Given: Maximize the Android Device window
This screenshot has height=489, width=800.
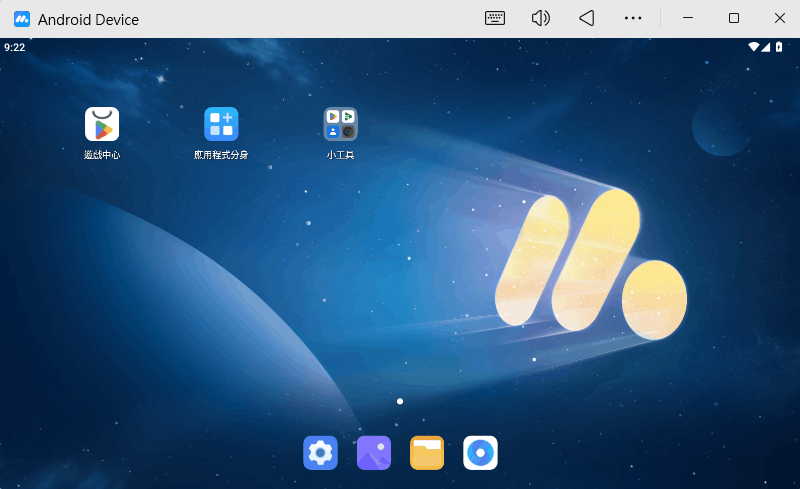Looking at the screenshot, I should coord(734,18).
